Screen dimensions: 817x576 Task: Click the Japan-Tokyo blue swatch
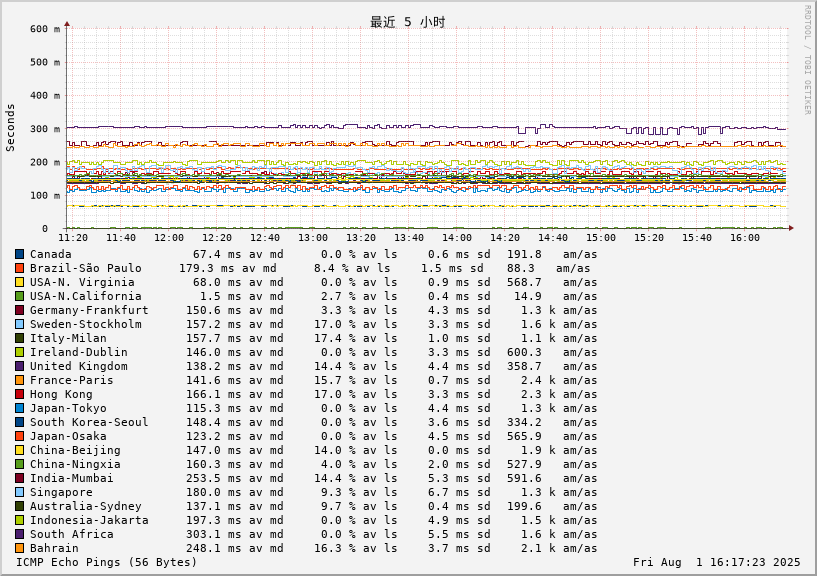[19, 408]
